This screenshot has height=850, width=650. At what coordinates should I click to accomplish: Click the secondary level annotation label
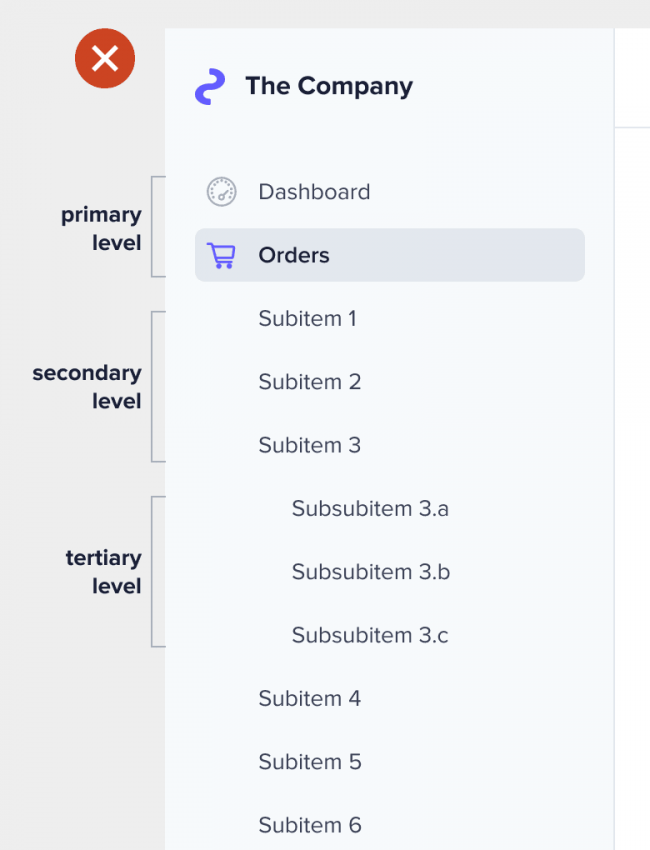[87, 387]
